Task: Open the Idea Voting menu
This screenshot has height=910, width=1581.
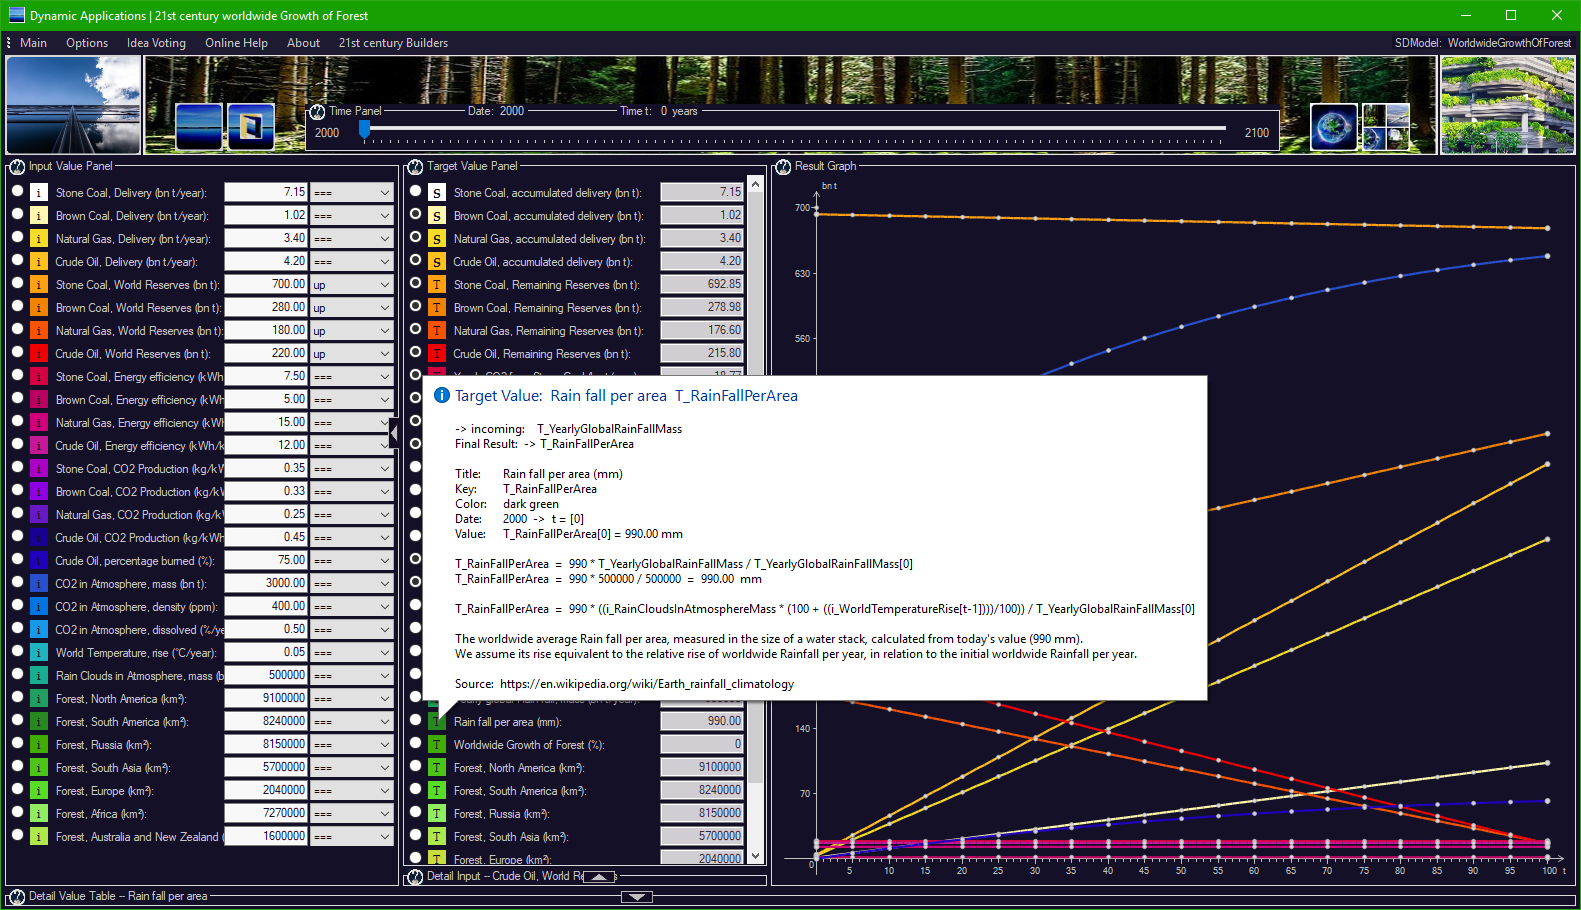Action: click(x=156, y=43)
